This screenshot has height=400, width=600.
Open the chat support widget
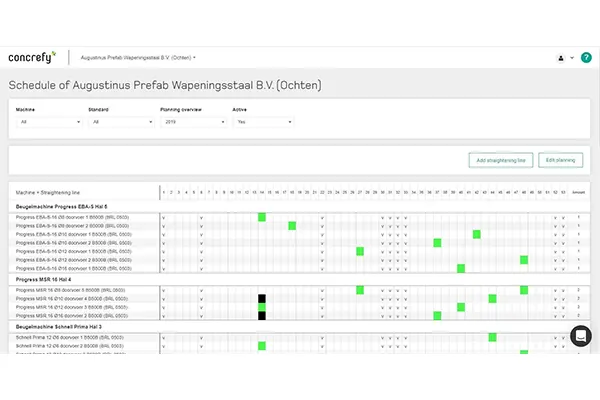580,335
